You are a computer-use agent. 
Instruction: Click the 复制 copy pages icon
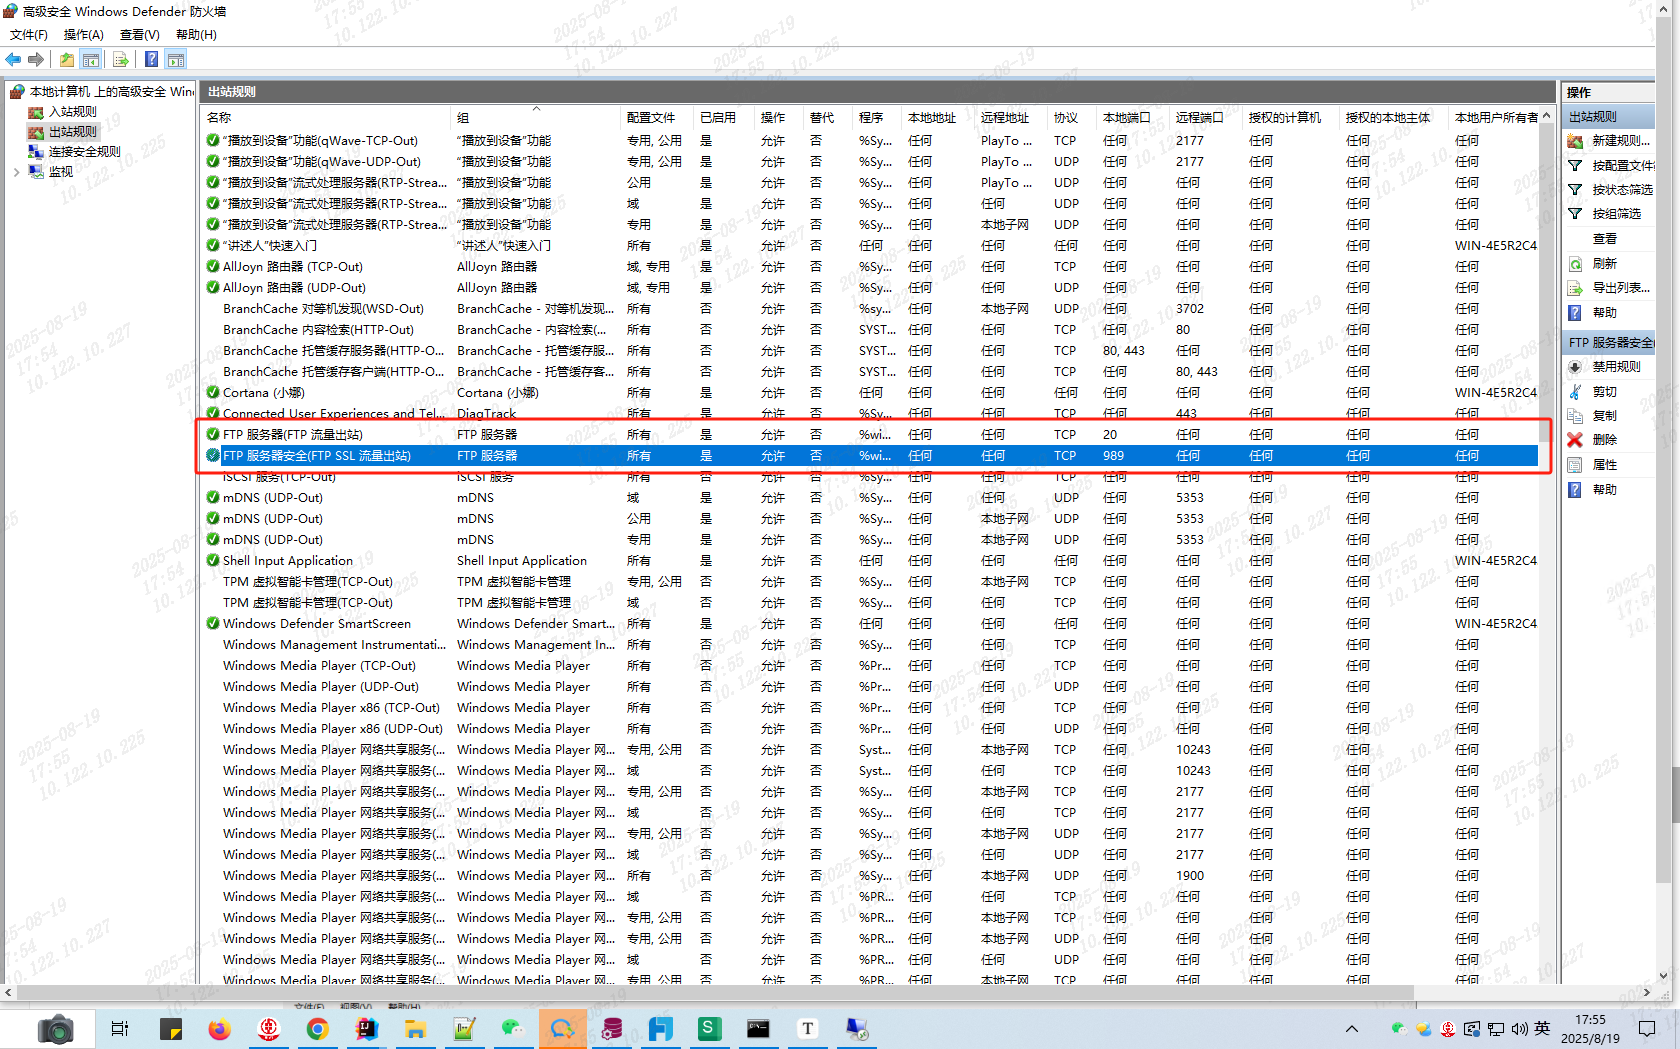click(1575, 416)
